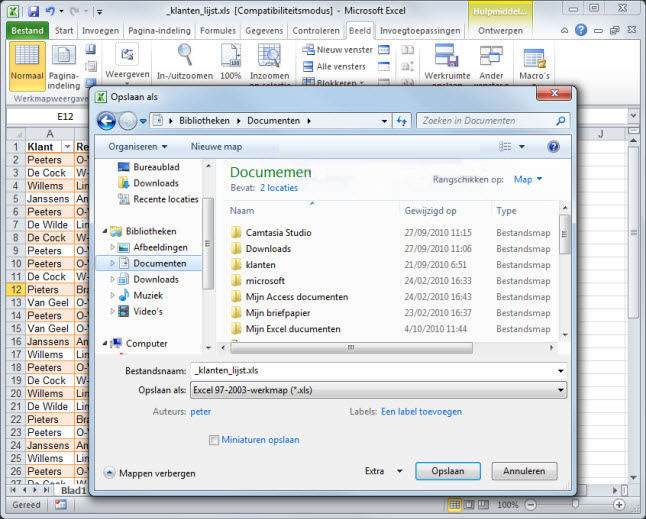The height and width of the screenshot is (519, 646).
Task: Expand address bar previous locations dropdown
Action: [384, 121]
